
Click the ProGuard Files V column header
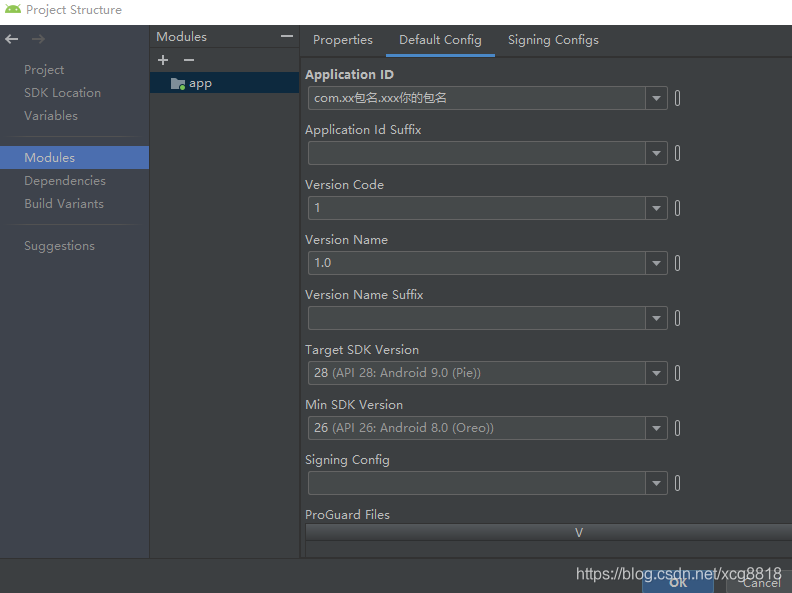pos(549,532)
